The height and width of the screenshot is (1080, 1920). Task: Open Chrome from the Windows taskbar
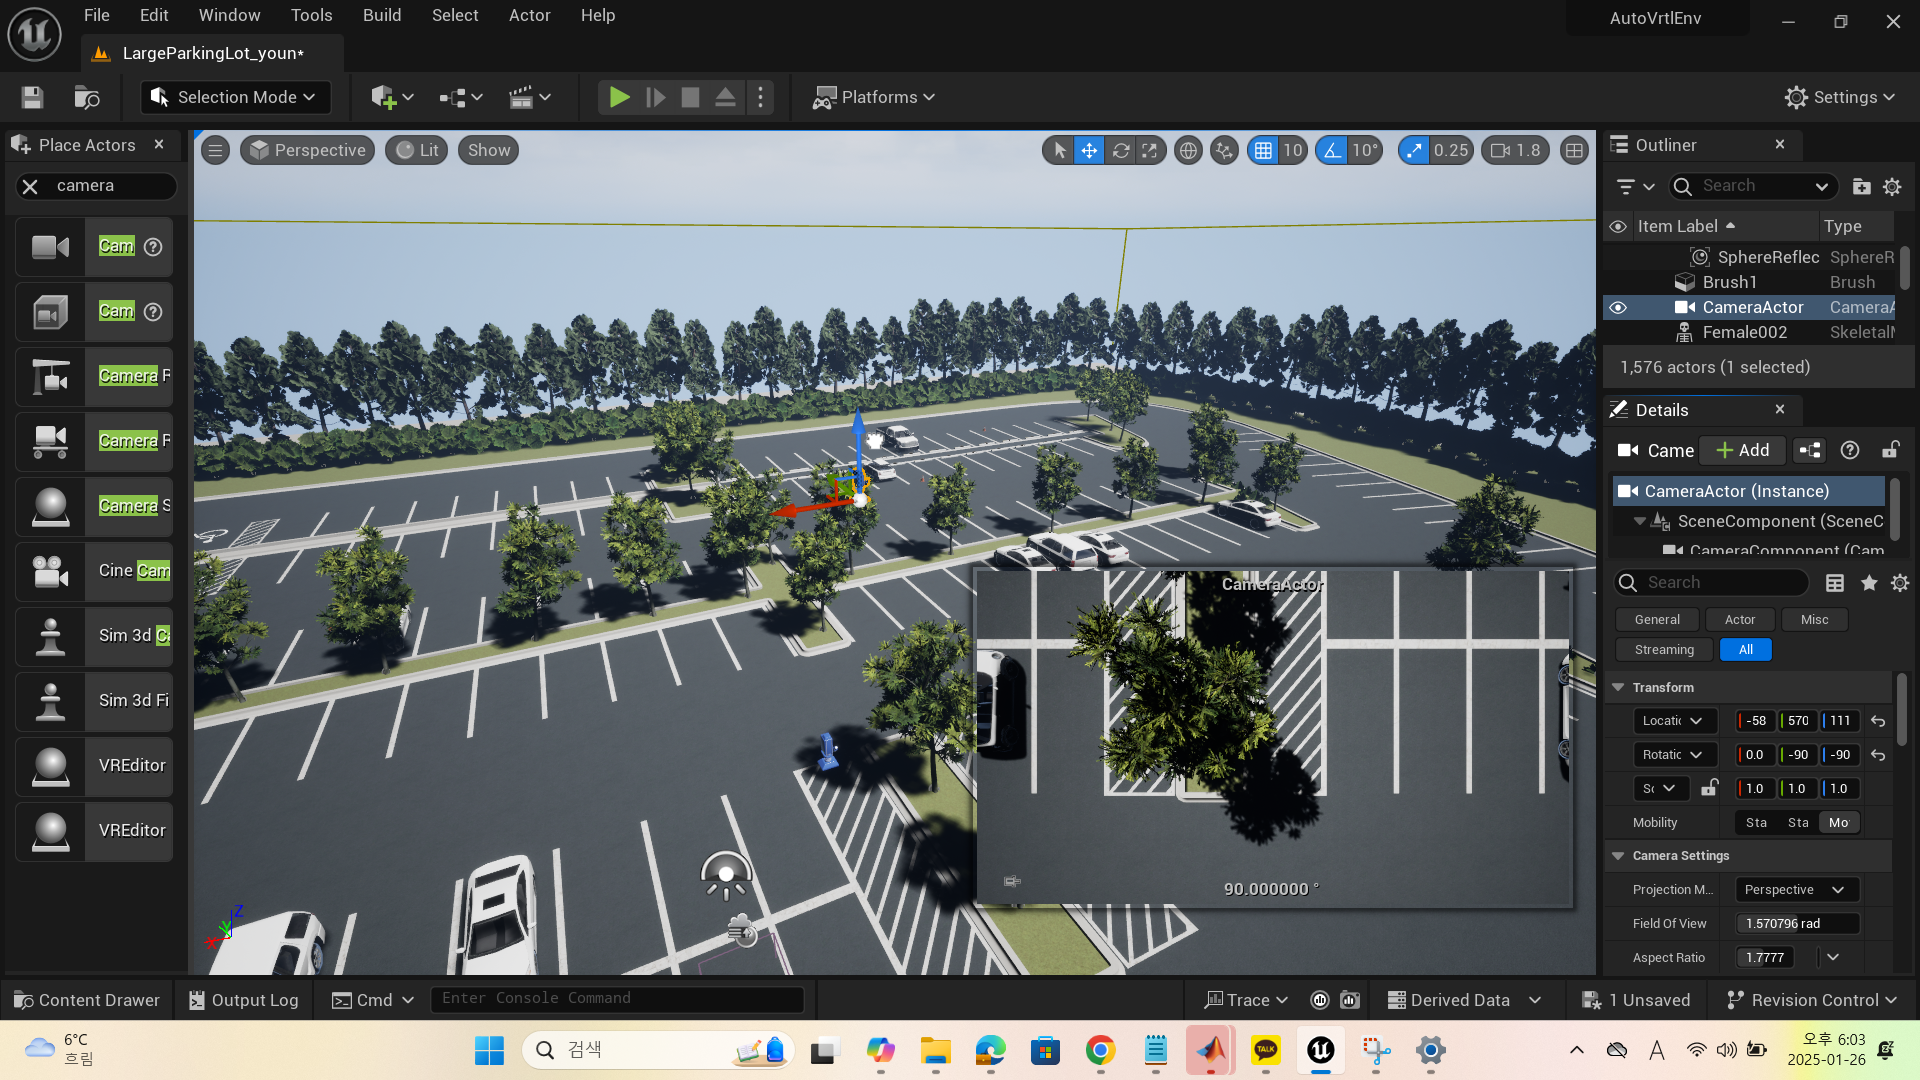(1100, 1050)
